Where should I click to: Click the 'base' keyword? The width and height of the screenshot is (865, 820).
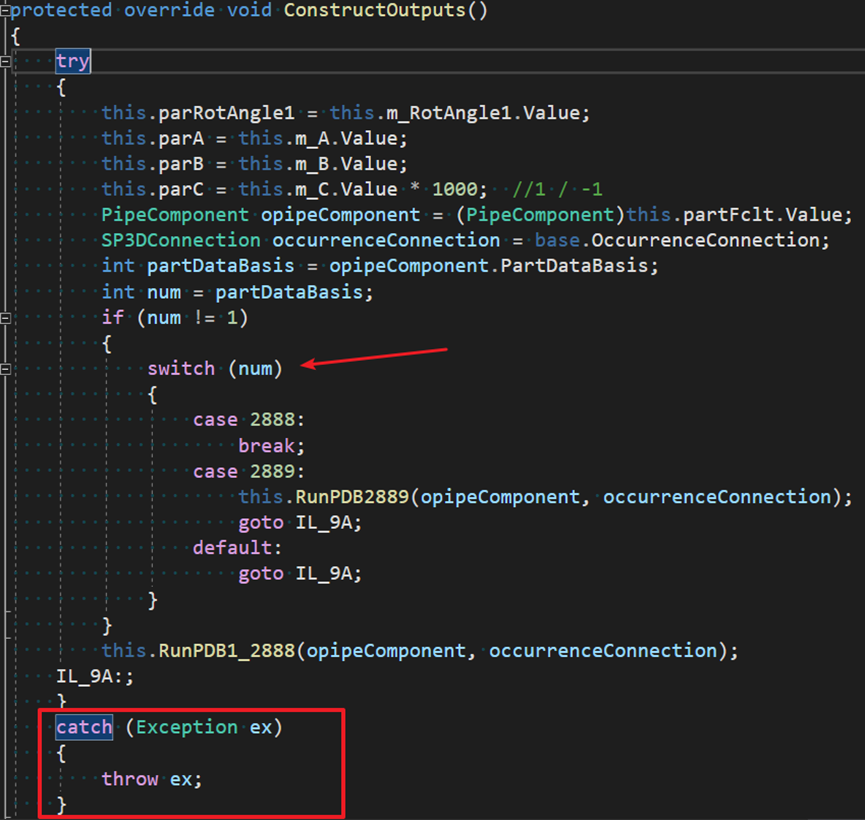tap(557, 241)
